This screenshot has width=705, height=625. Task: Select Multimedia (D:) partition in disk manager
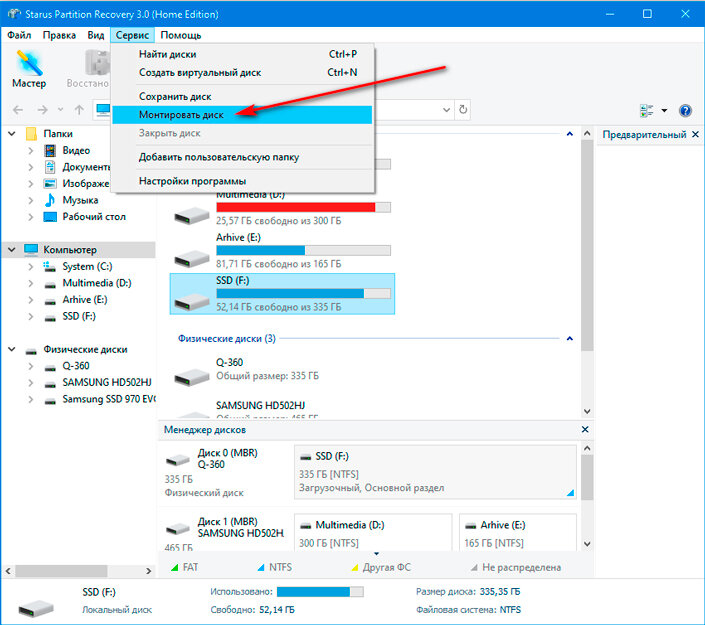[373, 532]
